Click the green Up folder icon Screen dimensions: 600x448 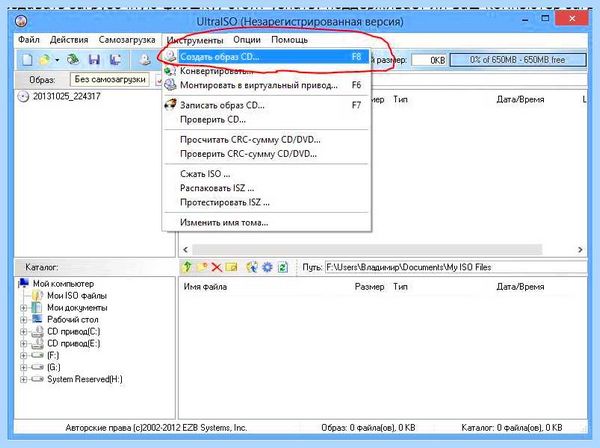(x=187, y=267)
